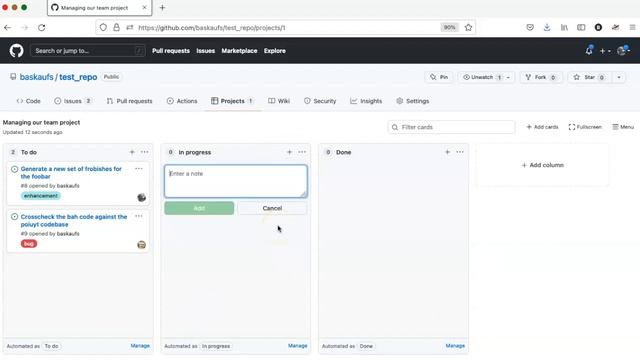Add a card to the To do column
Screen dimensions: 640x360
point(132,152)
